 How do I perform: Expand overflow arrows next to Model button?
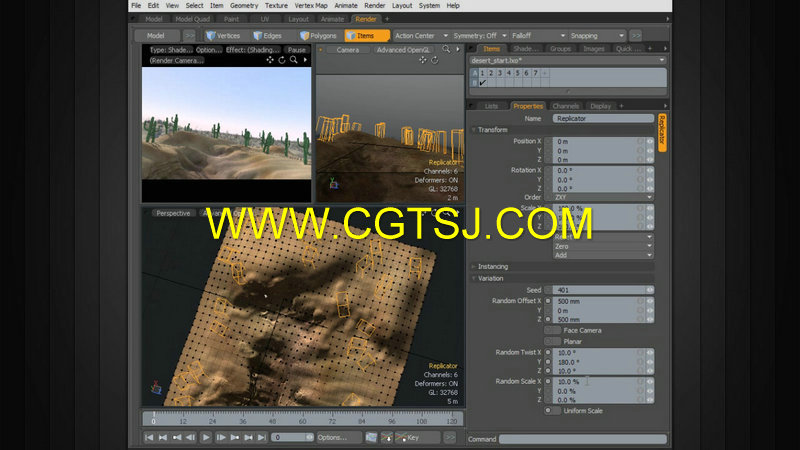[x=189, y=36]
